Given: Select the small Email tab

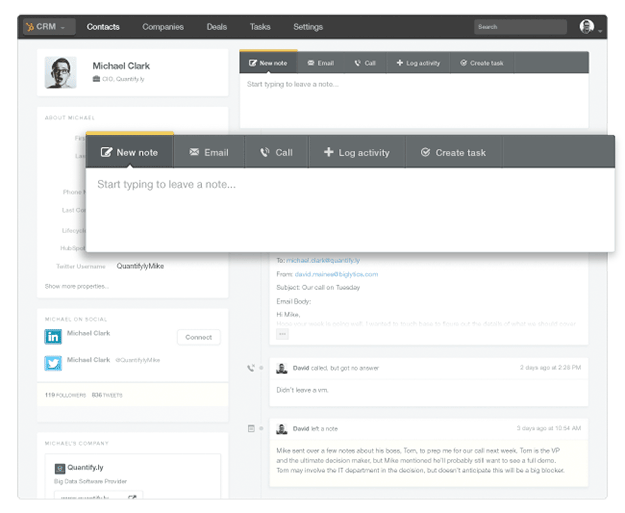Looking at the screenshot, I should click(321, 63).
